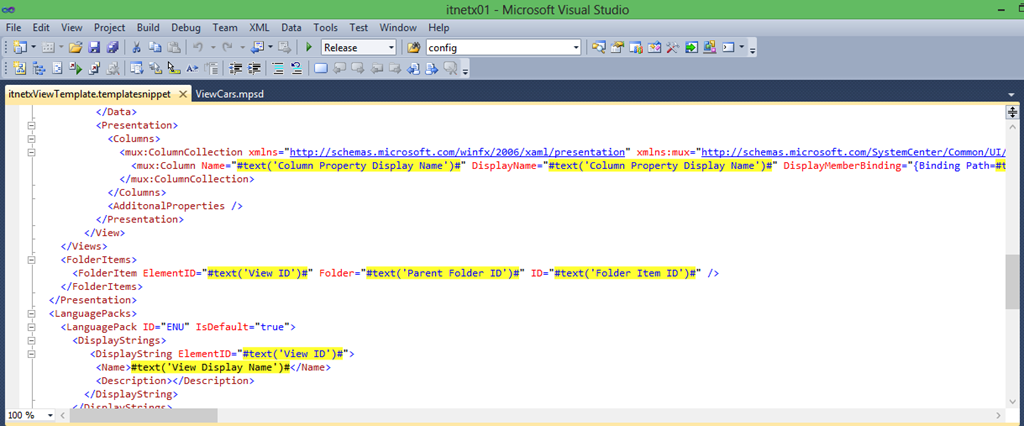Click the Open File folder icon
This screenshot has width=1024, height=426.
[75, 47]
